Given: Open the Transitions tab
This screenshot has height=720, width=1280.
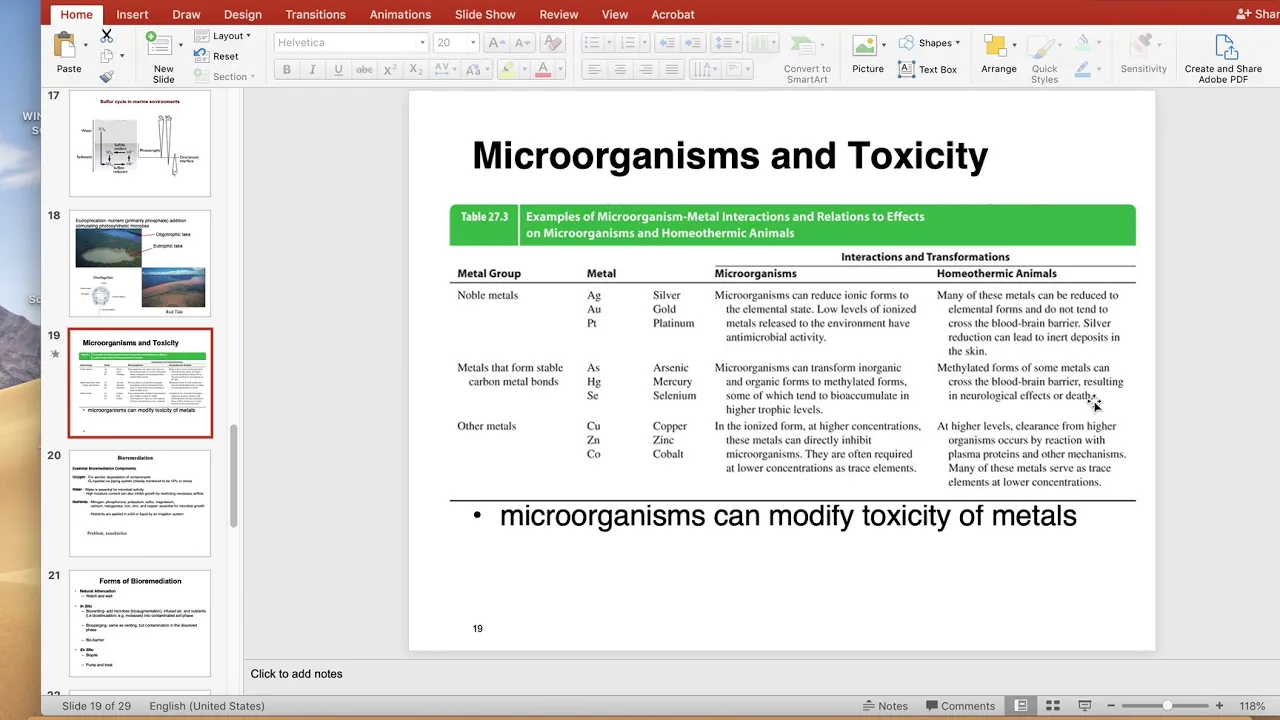Looking at the screenshot, I should tap(316, 14).
